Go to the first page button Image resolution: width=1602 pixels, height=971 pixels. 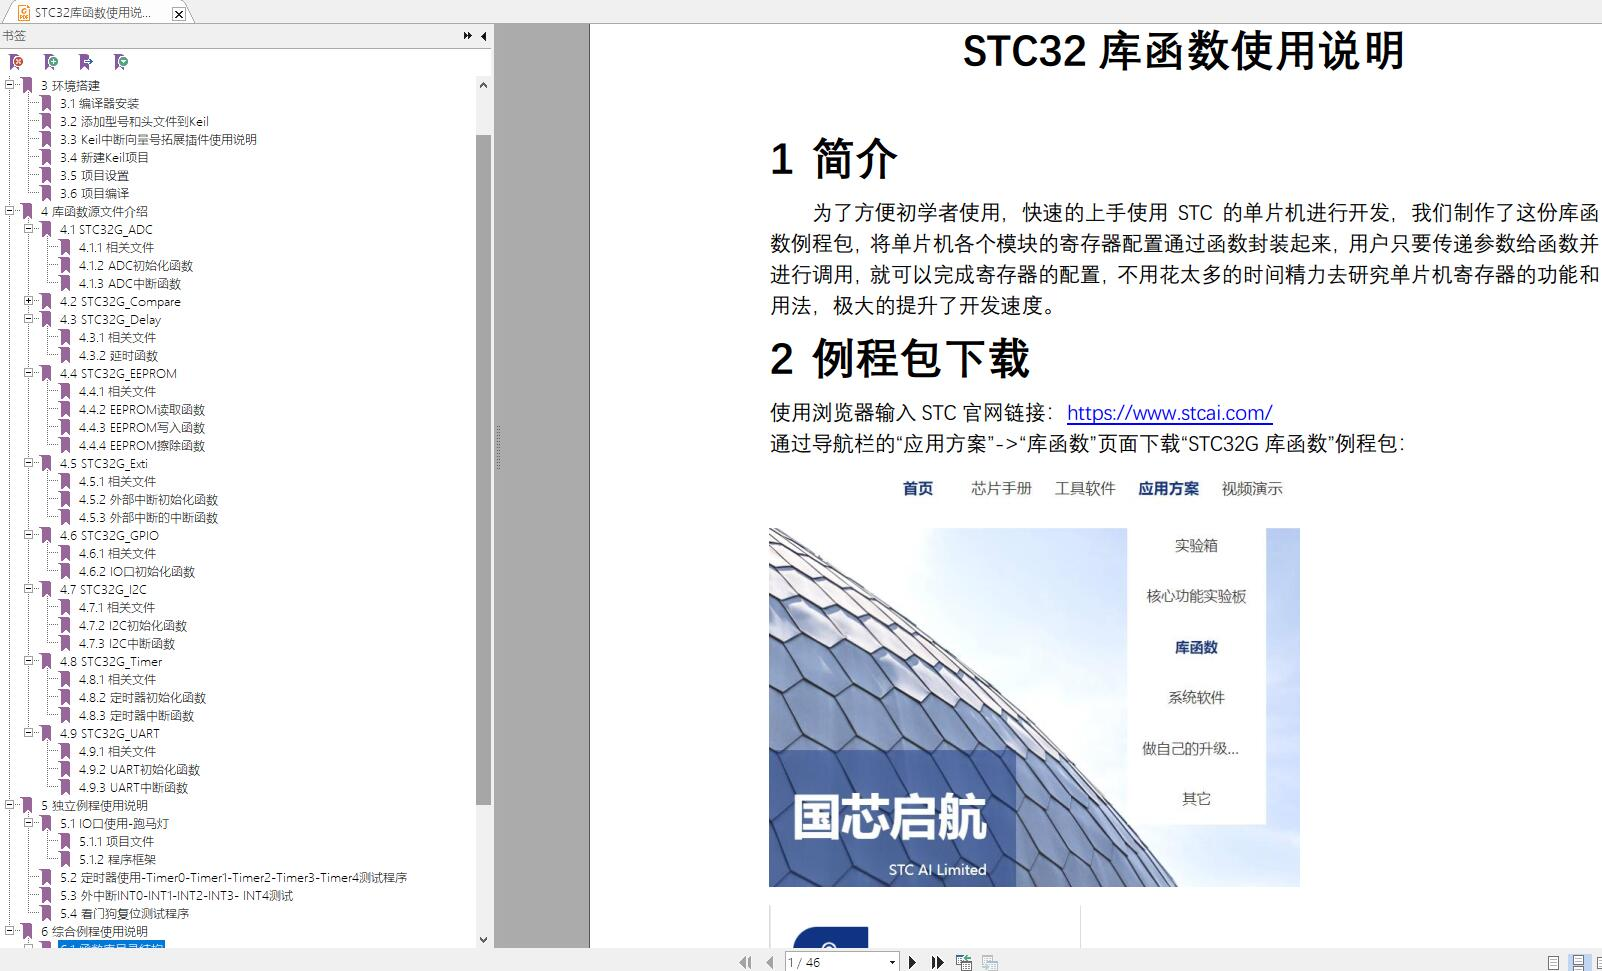[745, 962]
